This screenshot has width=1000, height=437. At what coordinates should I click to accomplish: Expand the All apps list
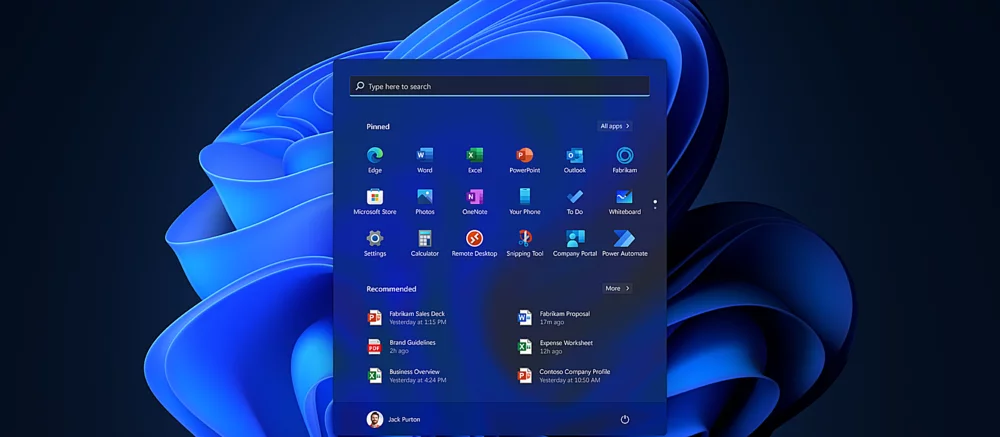pyautogui.click(x=615, y=126)
